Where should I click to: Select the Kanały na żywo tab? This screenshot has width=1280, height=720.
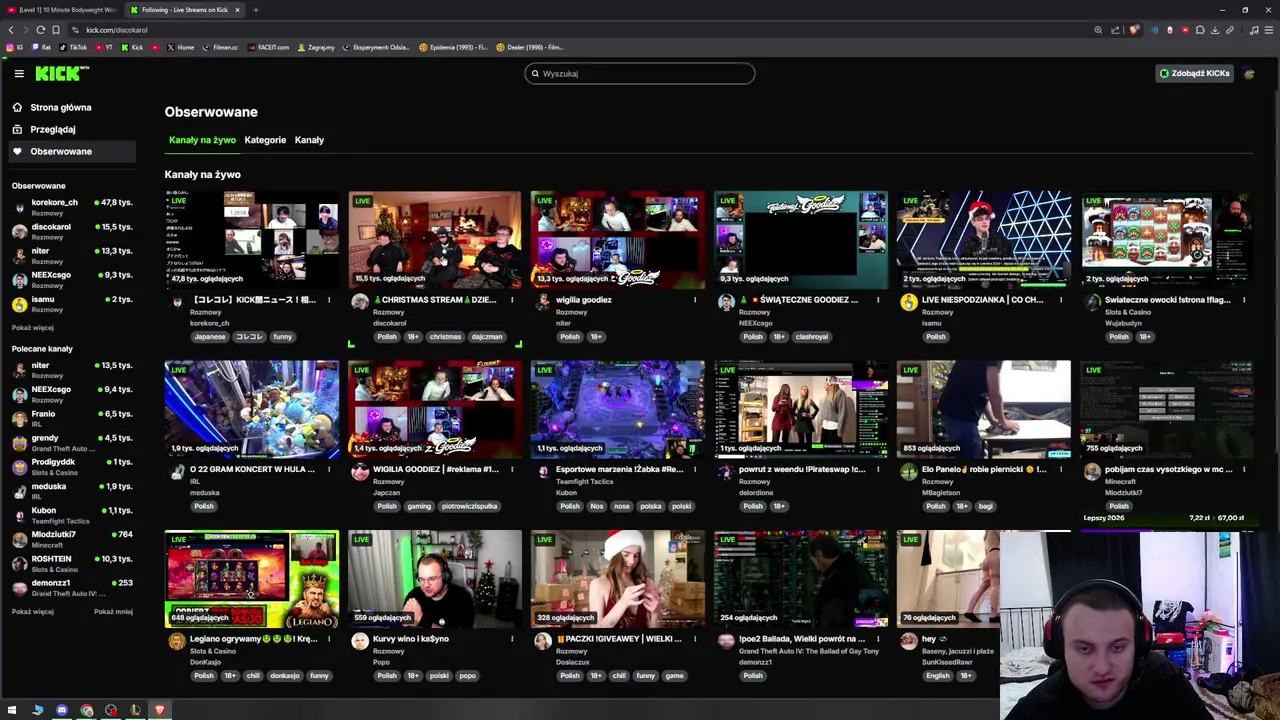(x=202, y=140)
